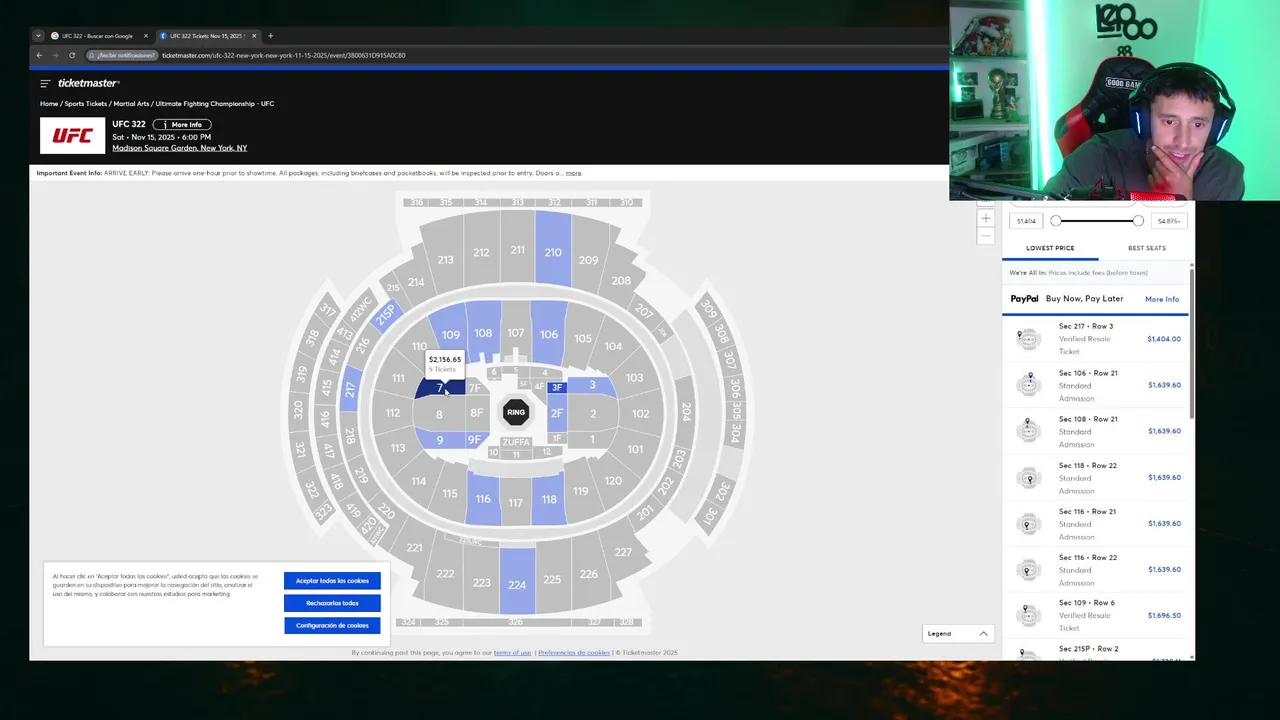Image resolution: width=1280 pixels, height=720 pixels.
Task: Select section 217 on seat map
Action: pos(350,389)
